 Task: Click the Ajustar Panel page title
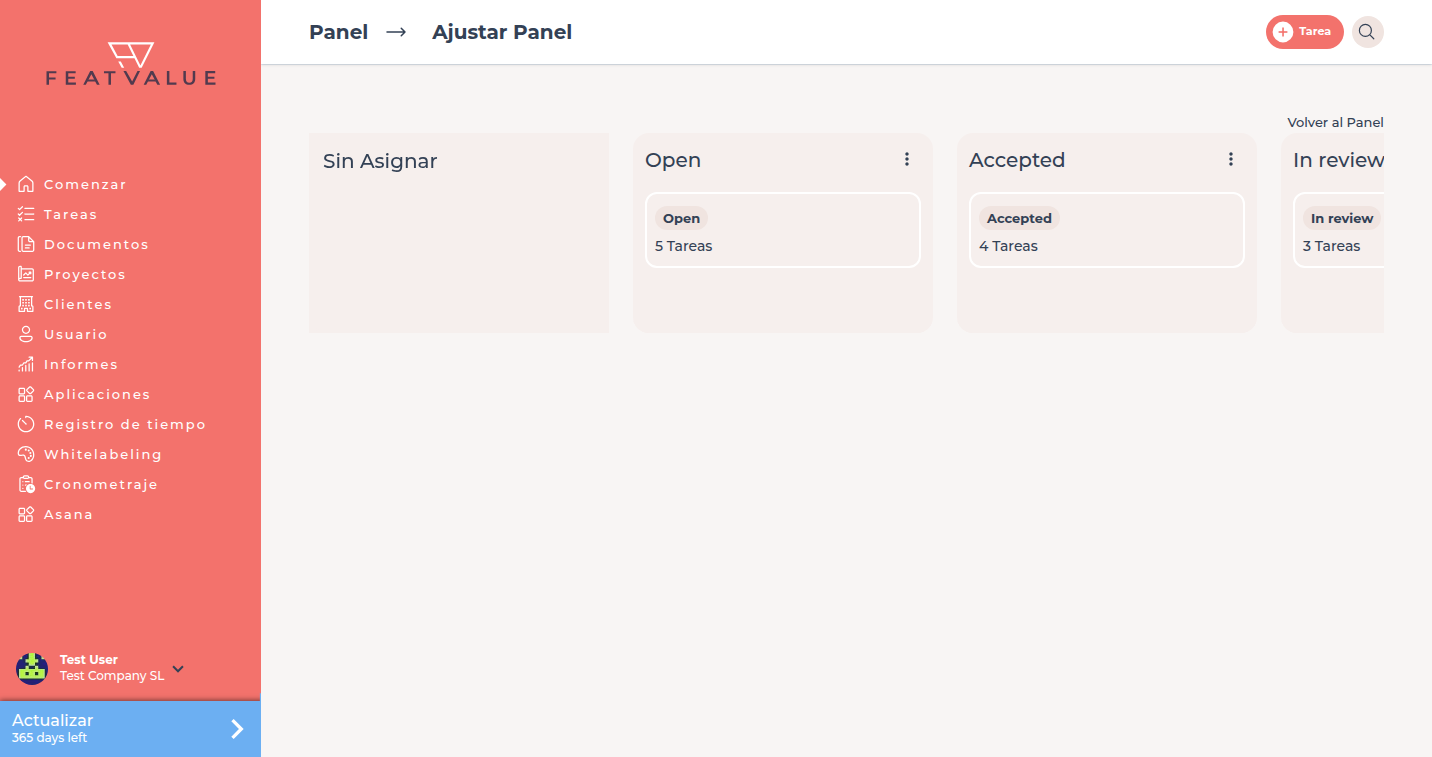[x=502, y=32]
